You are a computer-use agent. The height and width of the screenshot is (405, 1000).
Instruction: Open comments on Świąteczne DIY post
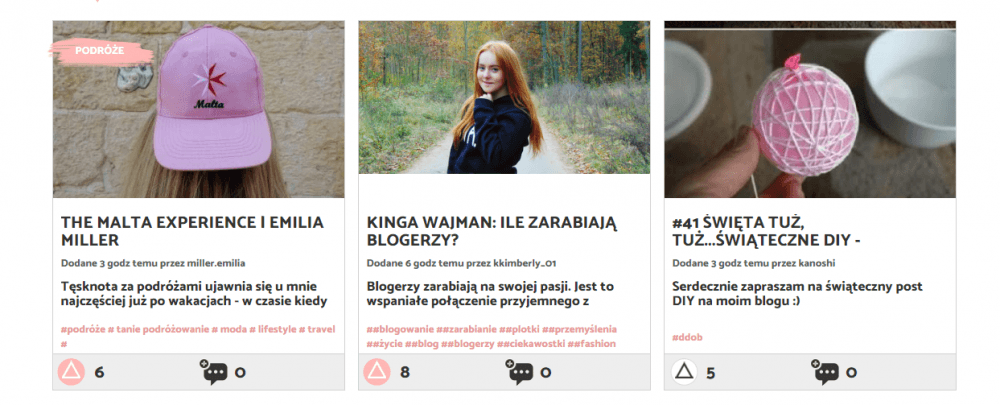point(825,372)
